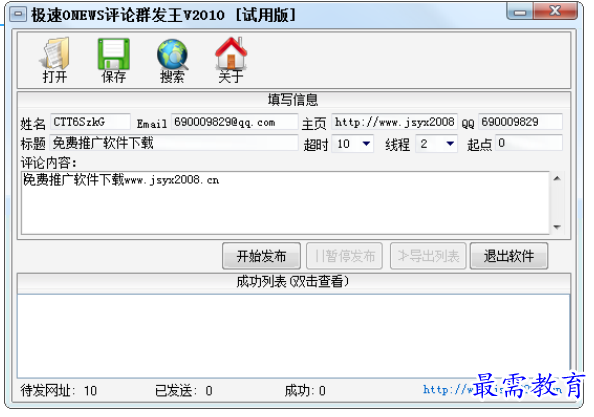
Task: Open the http:// link in status bar
Action: pos(492,389)
